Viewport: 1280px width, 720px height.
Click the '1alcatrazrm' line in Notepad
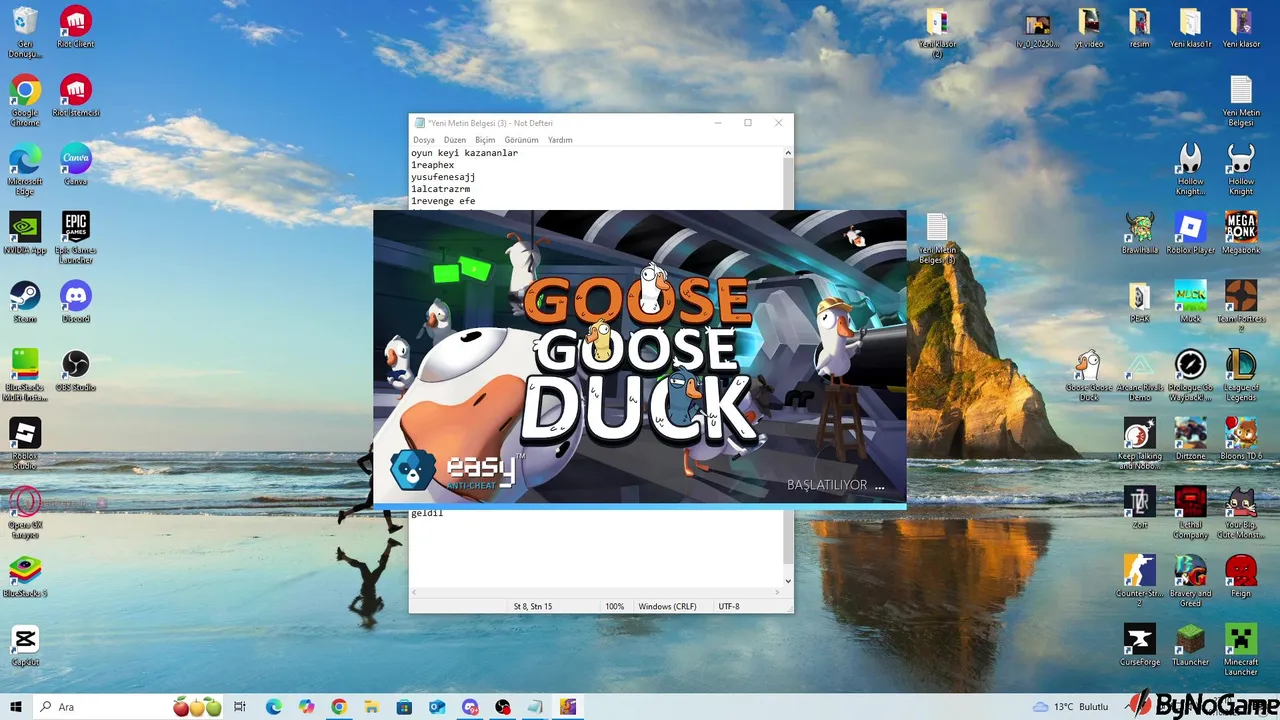tap(440, 189)
